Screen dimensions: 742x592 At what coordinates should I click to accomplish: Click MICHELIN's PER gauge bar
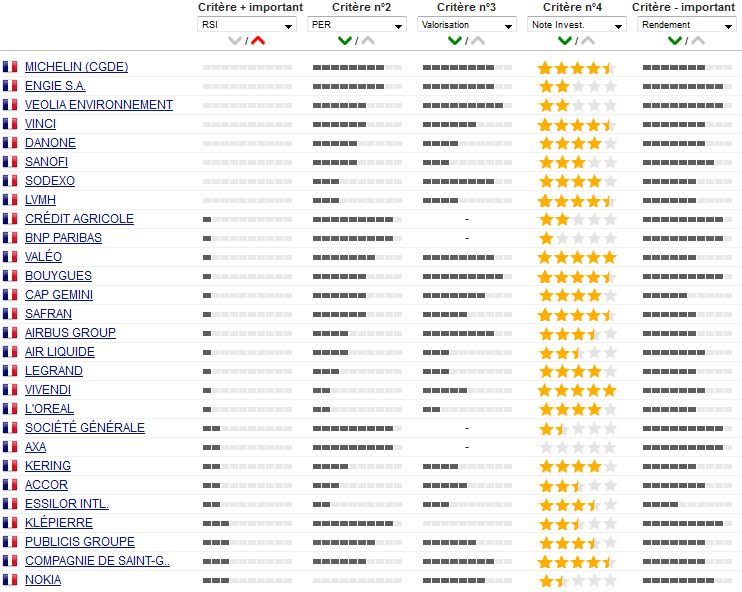357,68
